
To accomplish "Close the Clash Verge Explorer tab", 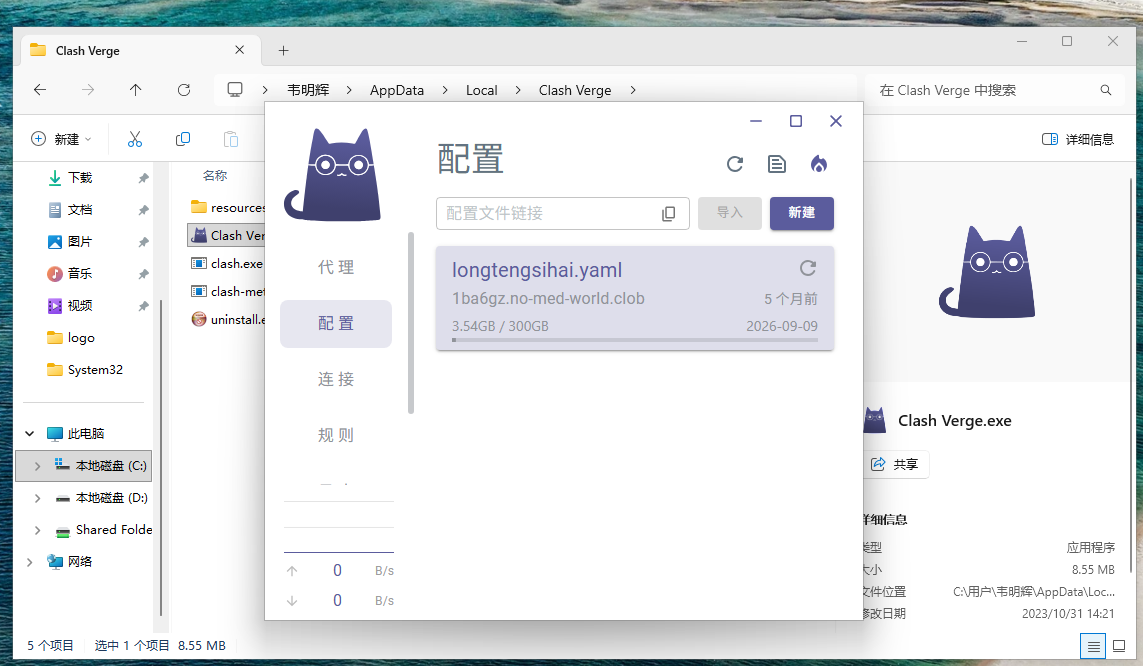I will pyautogui.click(x=239, y=50).
